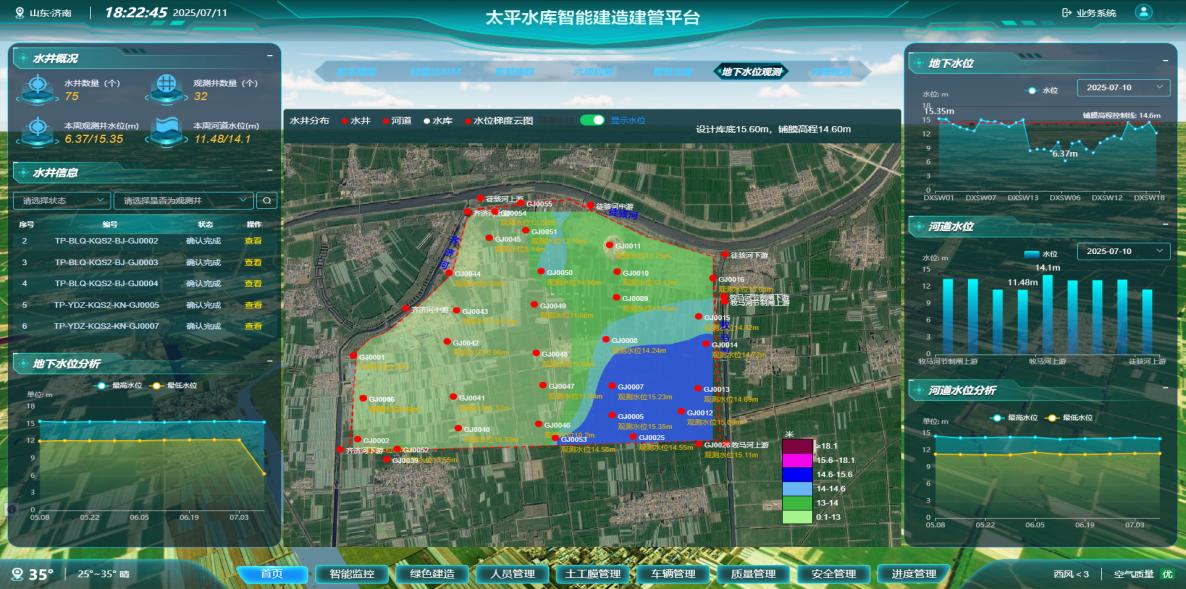Toggle the 最高水位 series in 地下水位分析 chart
The height and width of the screenshot is (589, 1186).
click(121, 385)
